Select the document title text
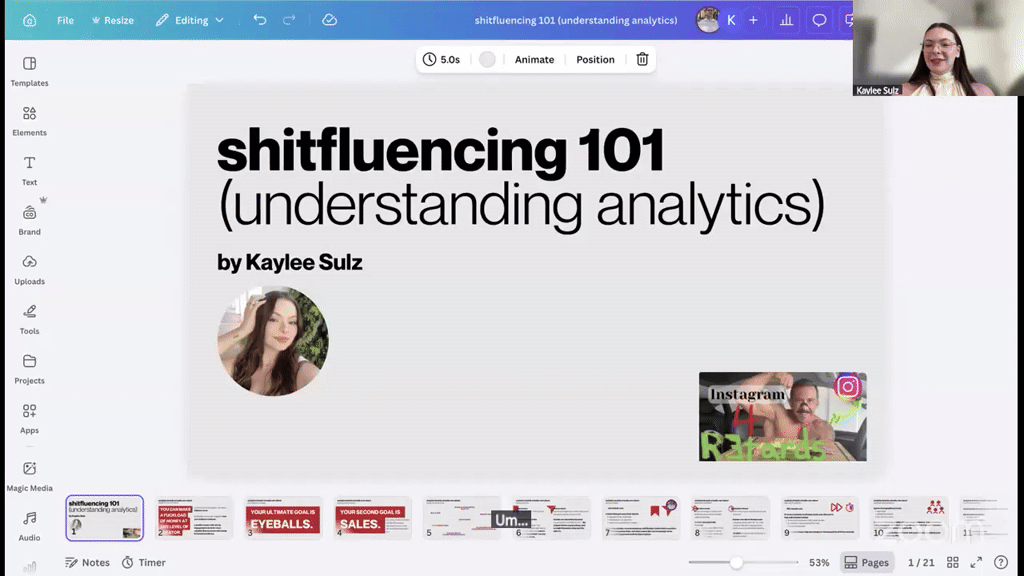Screen dimensions: 1024x576 [x=575, y=20]
